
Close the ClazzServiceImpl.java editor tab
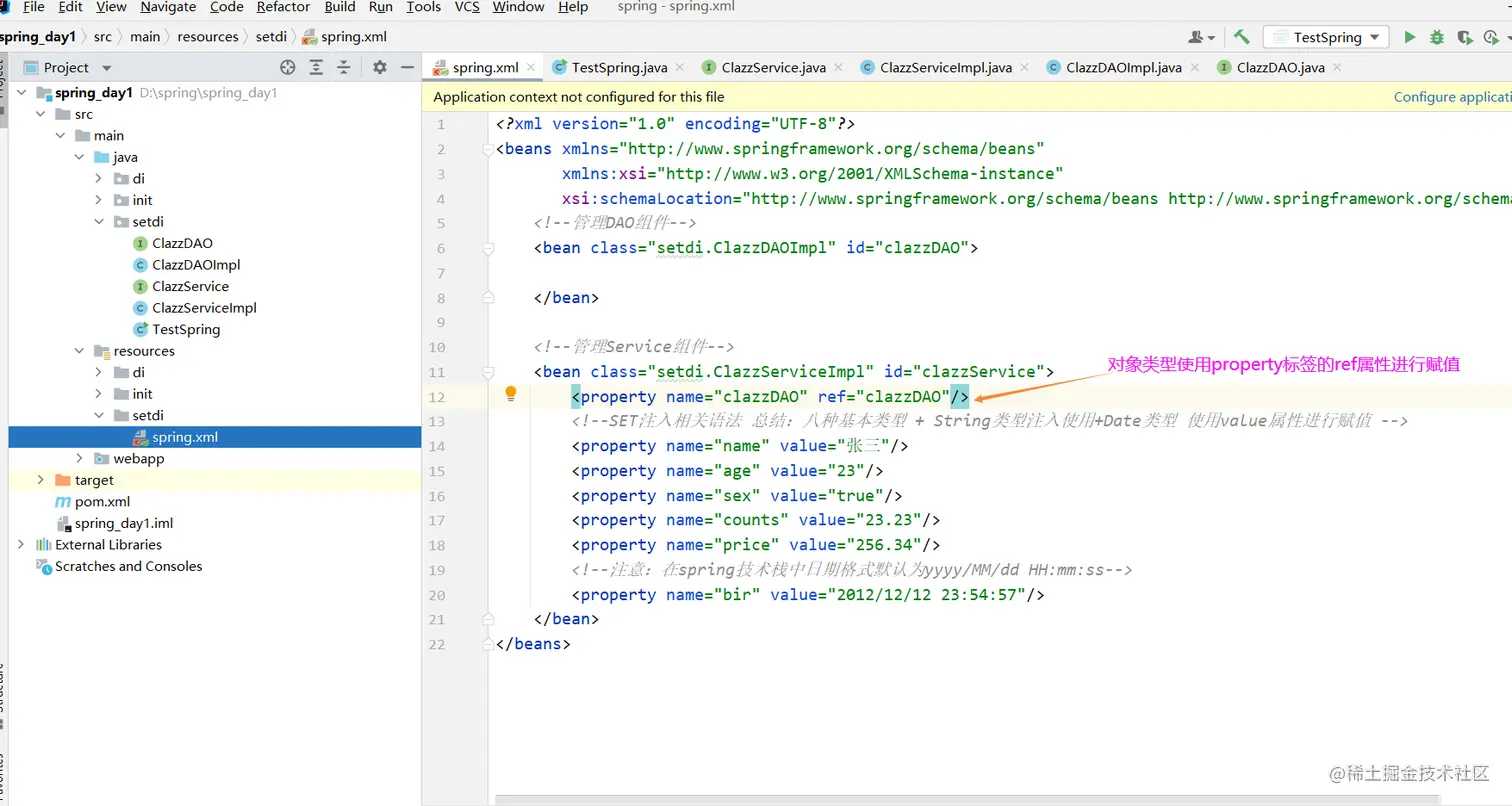pyautogui.click(x=1024, y=67)
